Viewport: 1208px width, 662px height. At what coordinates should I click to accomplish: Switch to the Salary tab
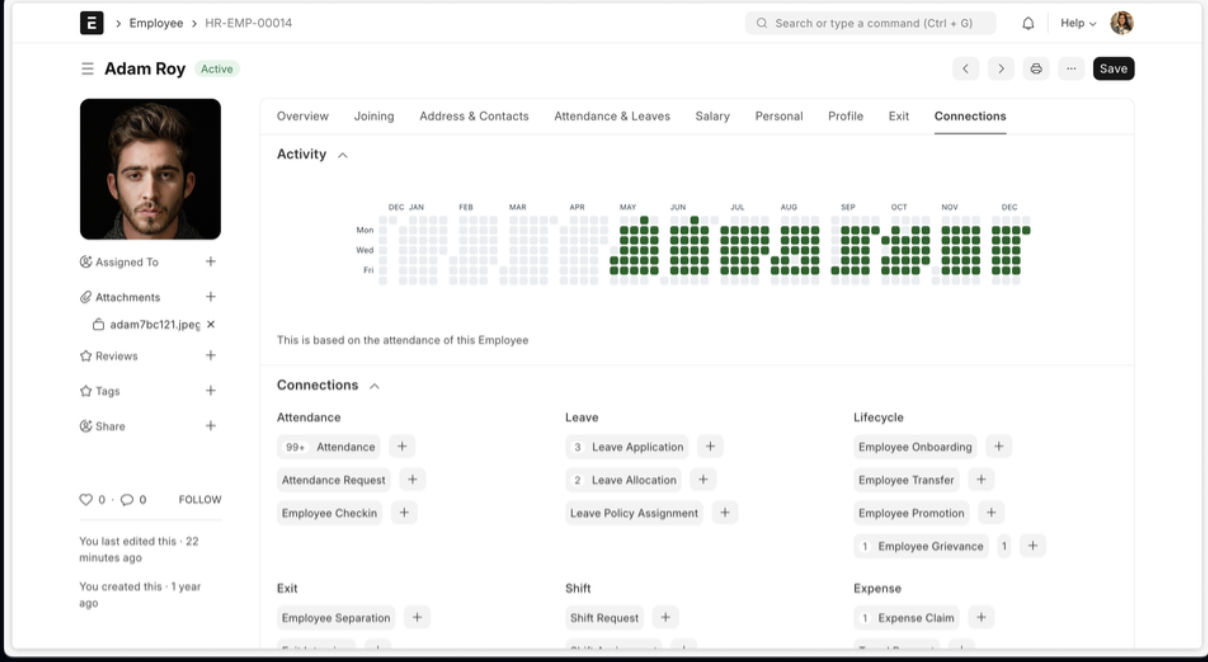point(712,116)
